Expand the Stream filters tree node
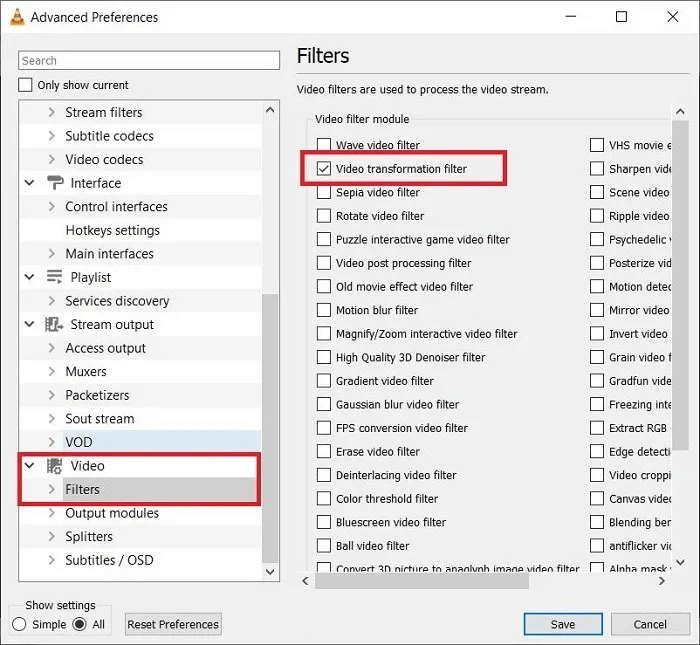700x645 pixels. [x=51, y=112]
